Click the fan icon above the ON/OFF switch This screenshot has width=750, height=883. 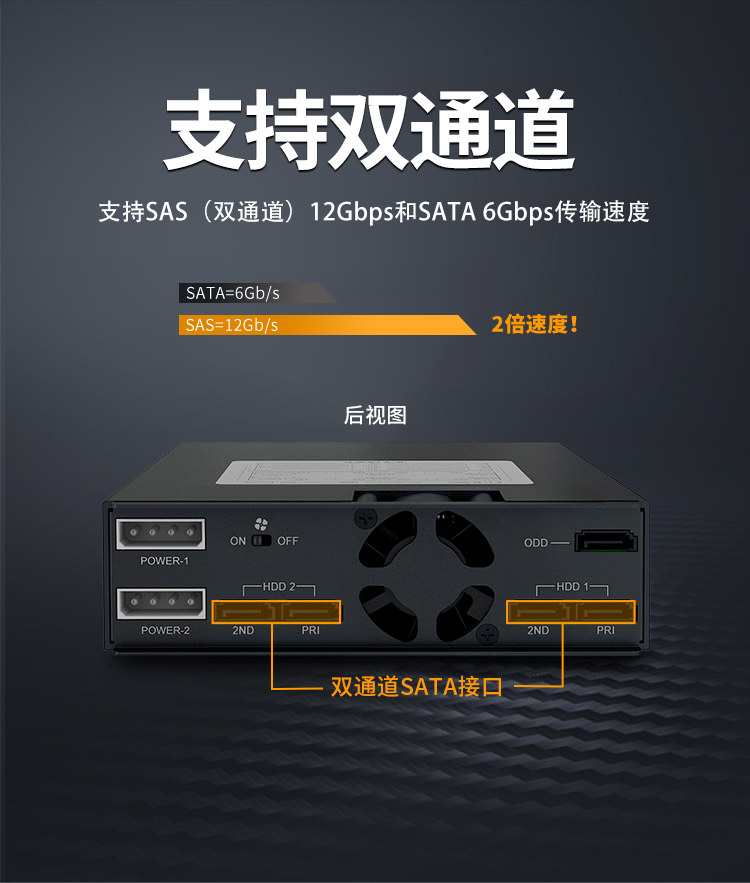tap(261, 524)
